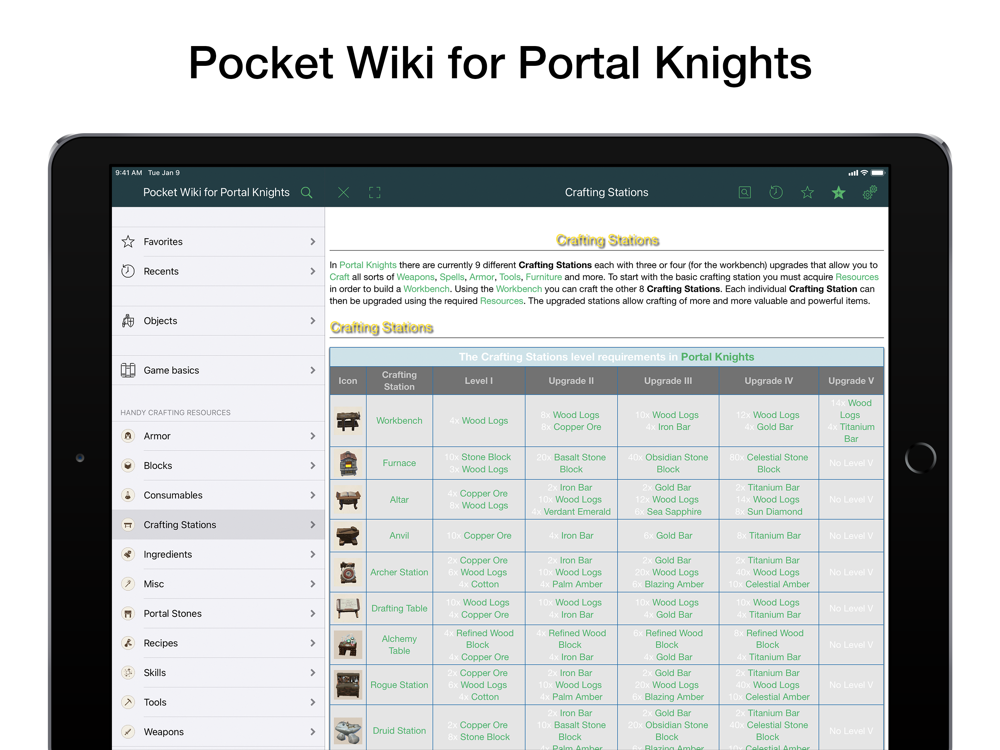Open settings gear icon in top bar
This screenshot has width=1000, height=750.
click(x=870, y=192)
